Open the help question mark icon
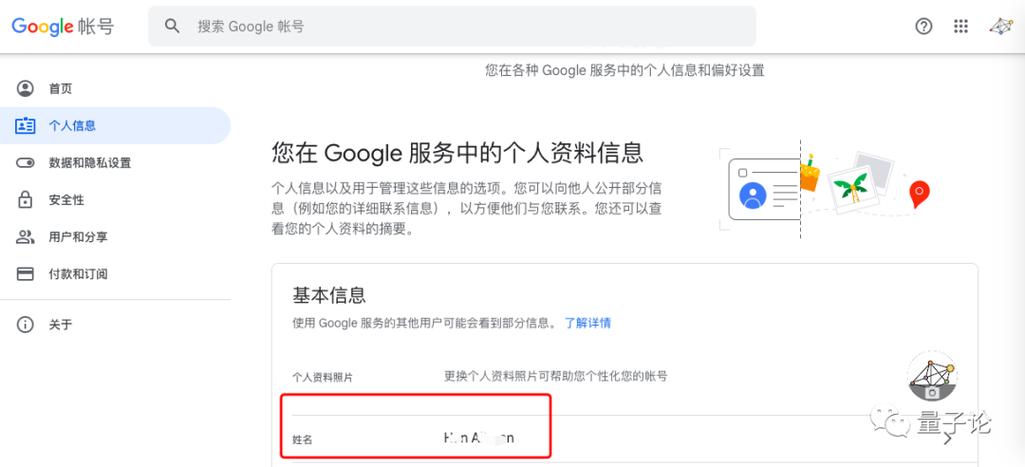 pyautogui.click(x=923, y=26)
